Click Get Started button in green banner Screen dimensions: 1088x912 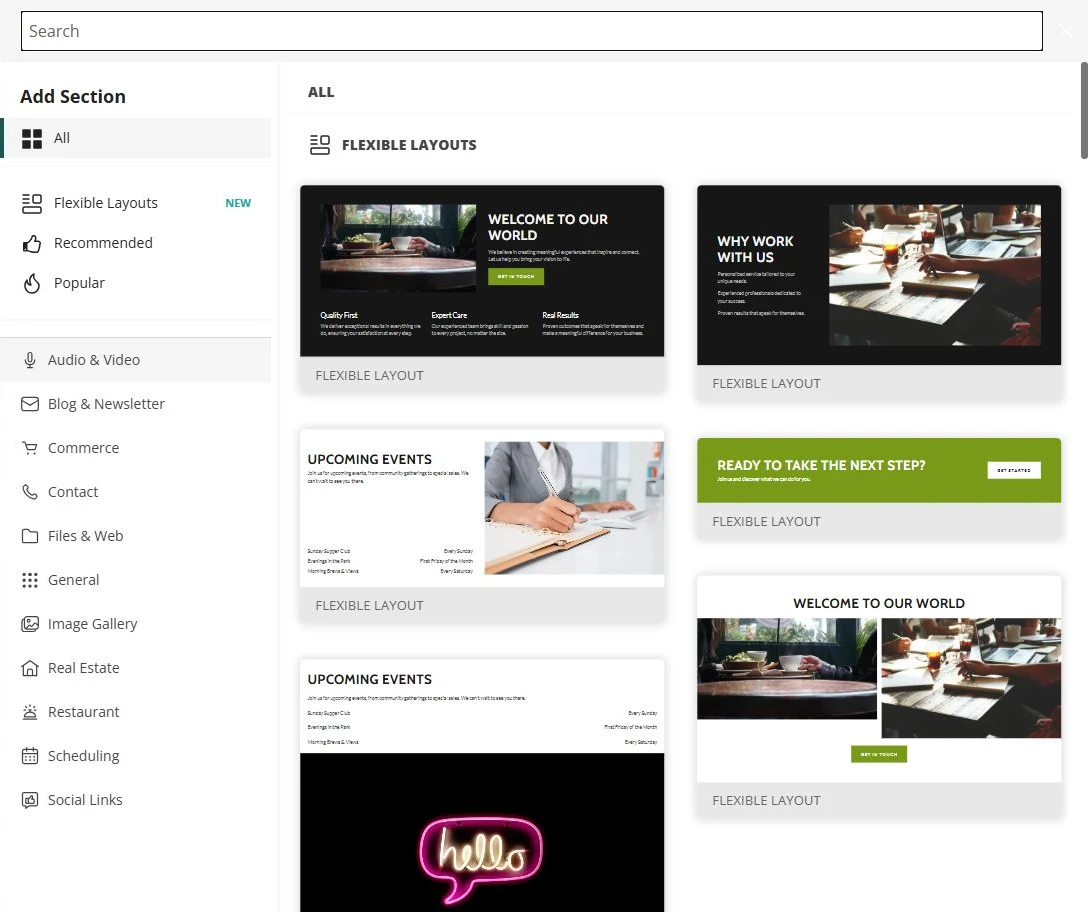(x=1014, y=470)
